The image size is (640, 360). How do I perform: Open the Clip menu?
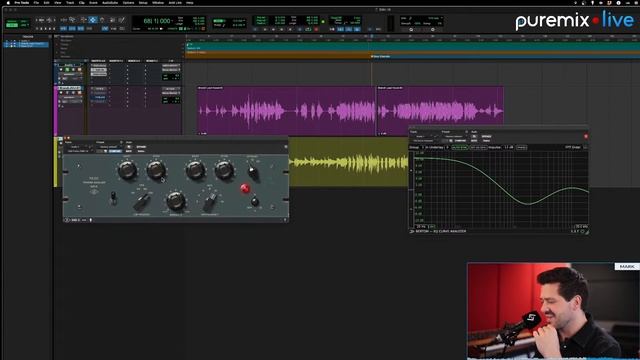[x=82, y=2]
